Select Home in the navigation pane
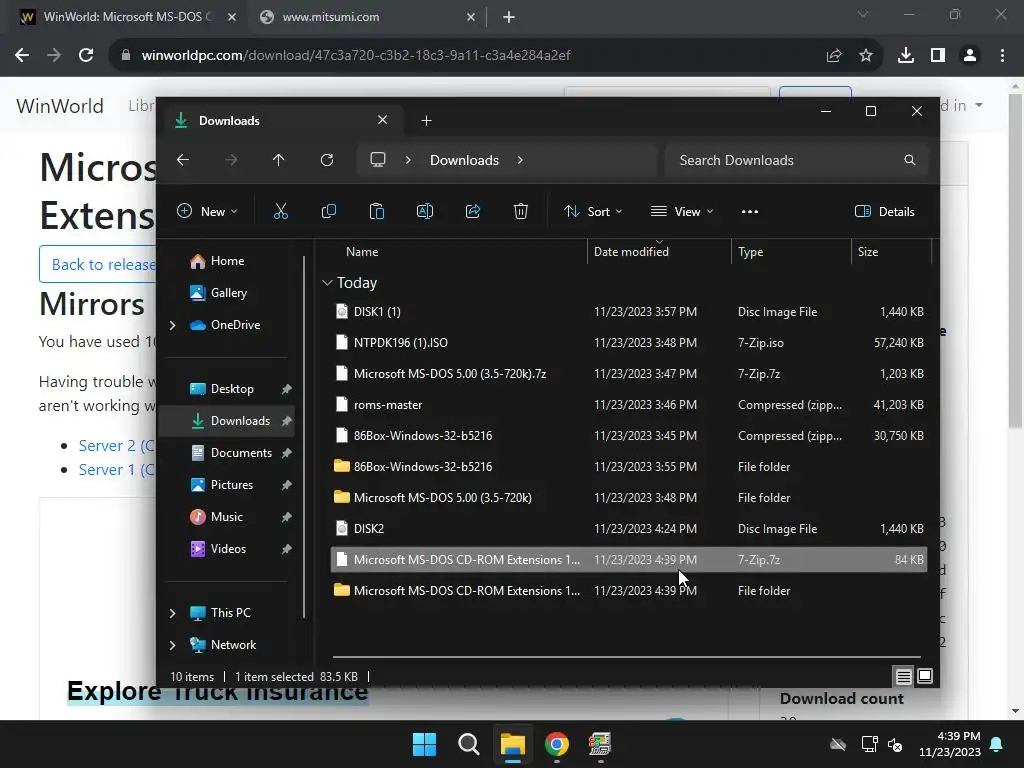Image resolution: width=1024 pixels, height=768 pixels. click(x=227, y=261)
